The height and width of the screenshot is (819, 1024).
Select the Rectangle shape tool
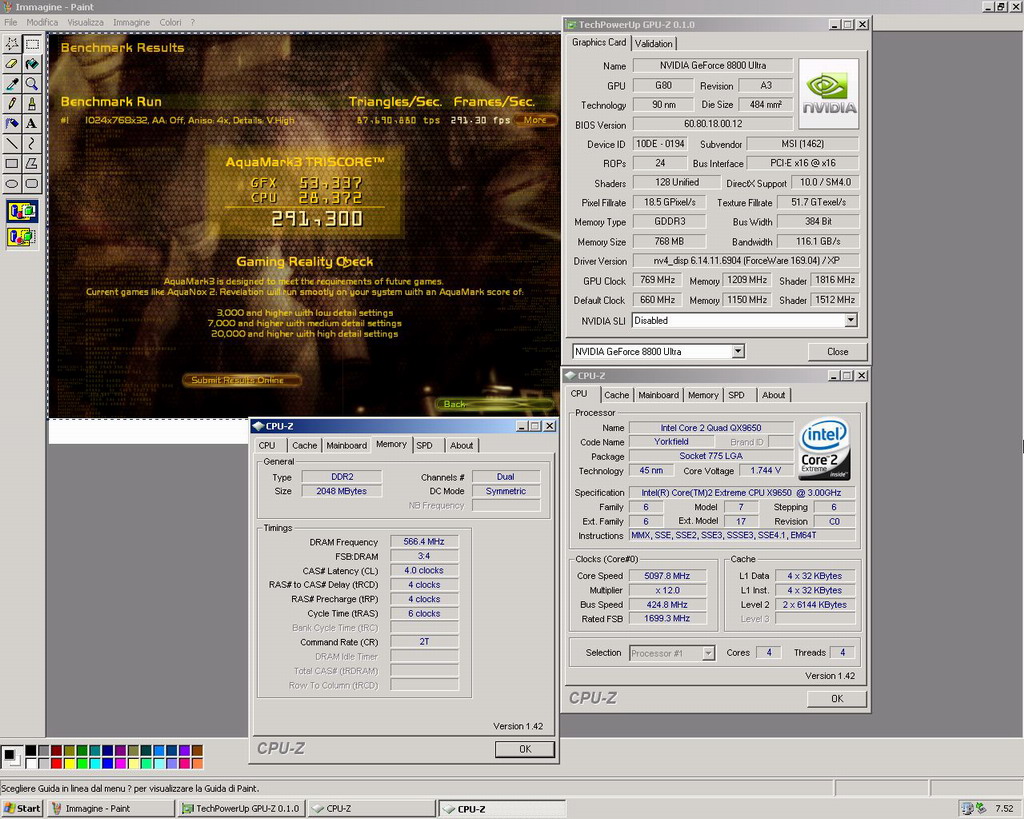12,163
